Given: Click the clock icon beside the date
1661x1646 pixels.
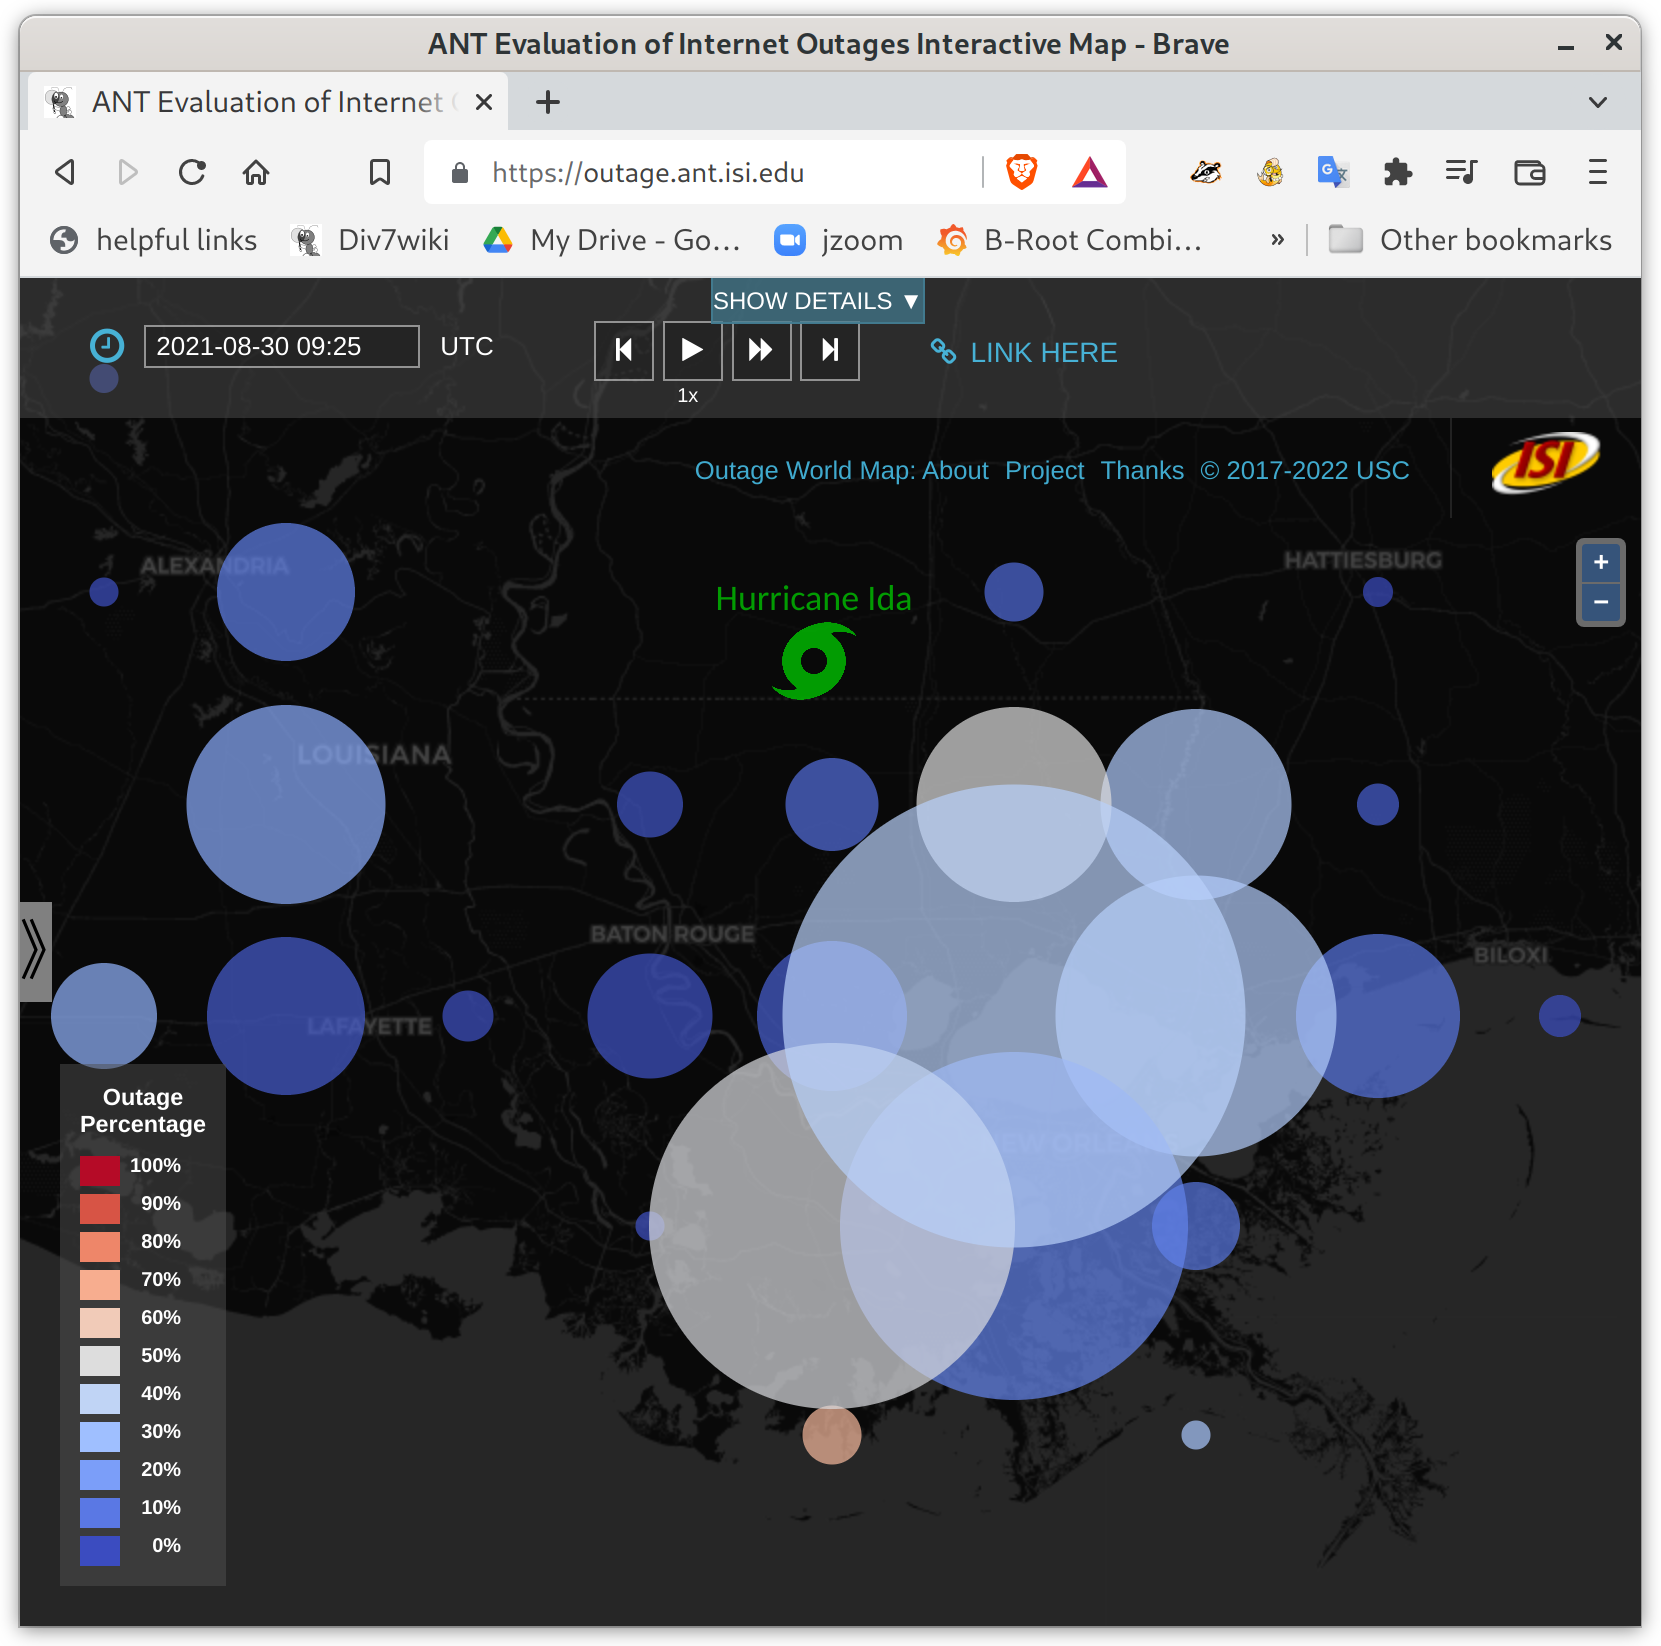Looking at the screenshot, I should [x=107, y=346].
